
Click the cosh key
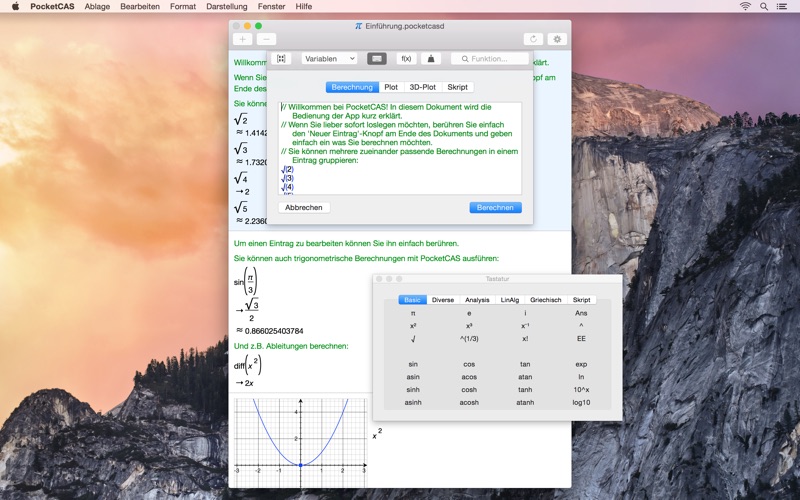pyautogui.click(x=469, y=390)
